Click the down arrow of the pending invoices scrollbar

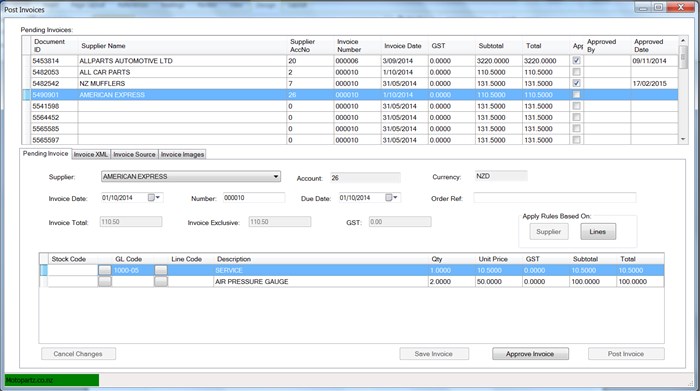(683, 140)
